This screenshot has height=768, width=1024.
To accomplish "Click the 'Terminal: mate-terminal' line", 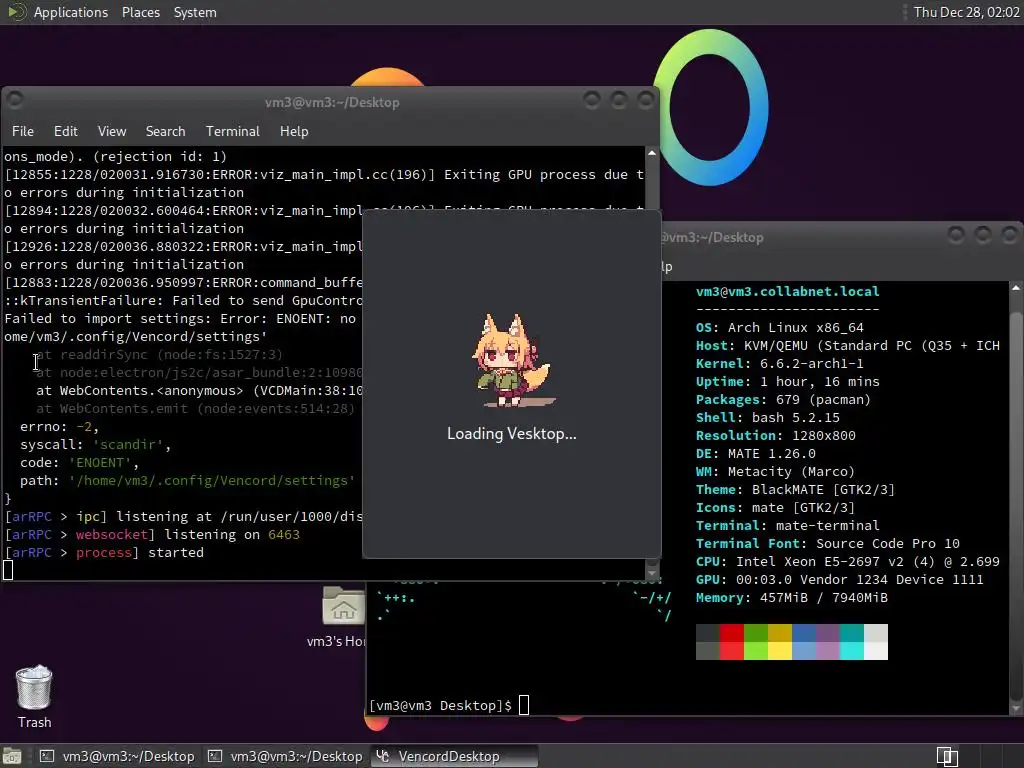I will pos(787,525).
